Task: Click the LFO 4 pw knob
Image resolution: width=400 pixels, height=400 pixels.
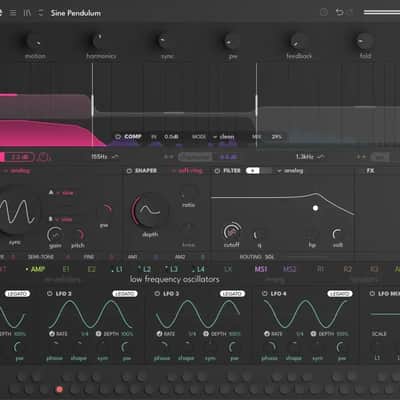Action: (341, 347)
